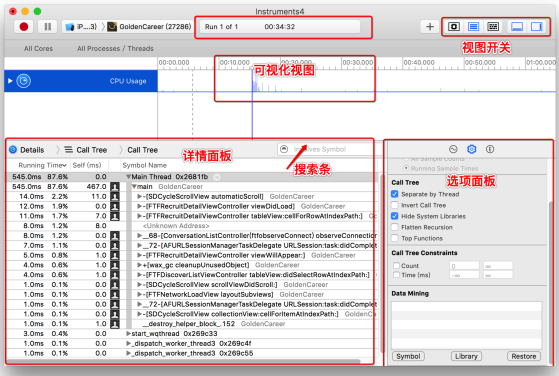This screenshot has height=376, width=559.
Task: Enable the Time (ms) constraint checkbox
Action: [396, 275]
